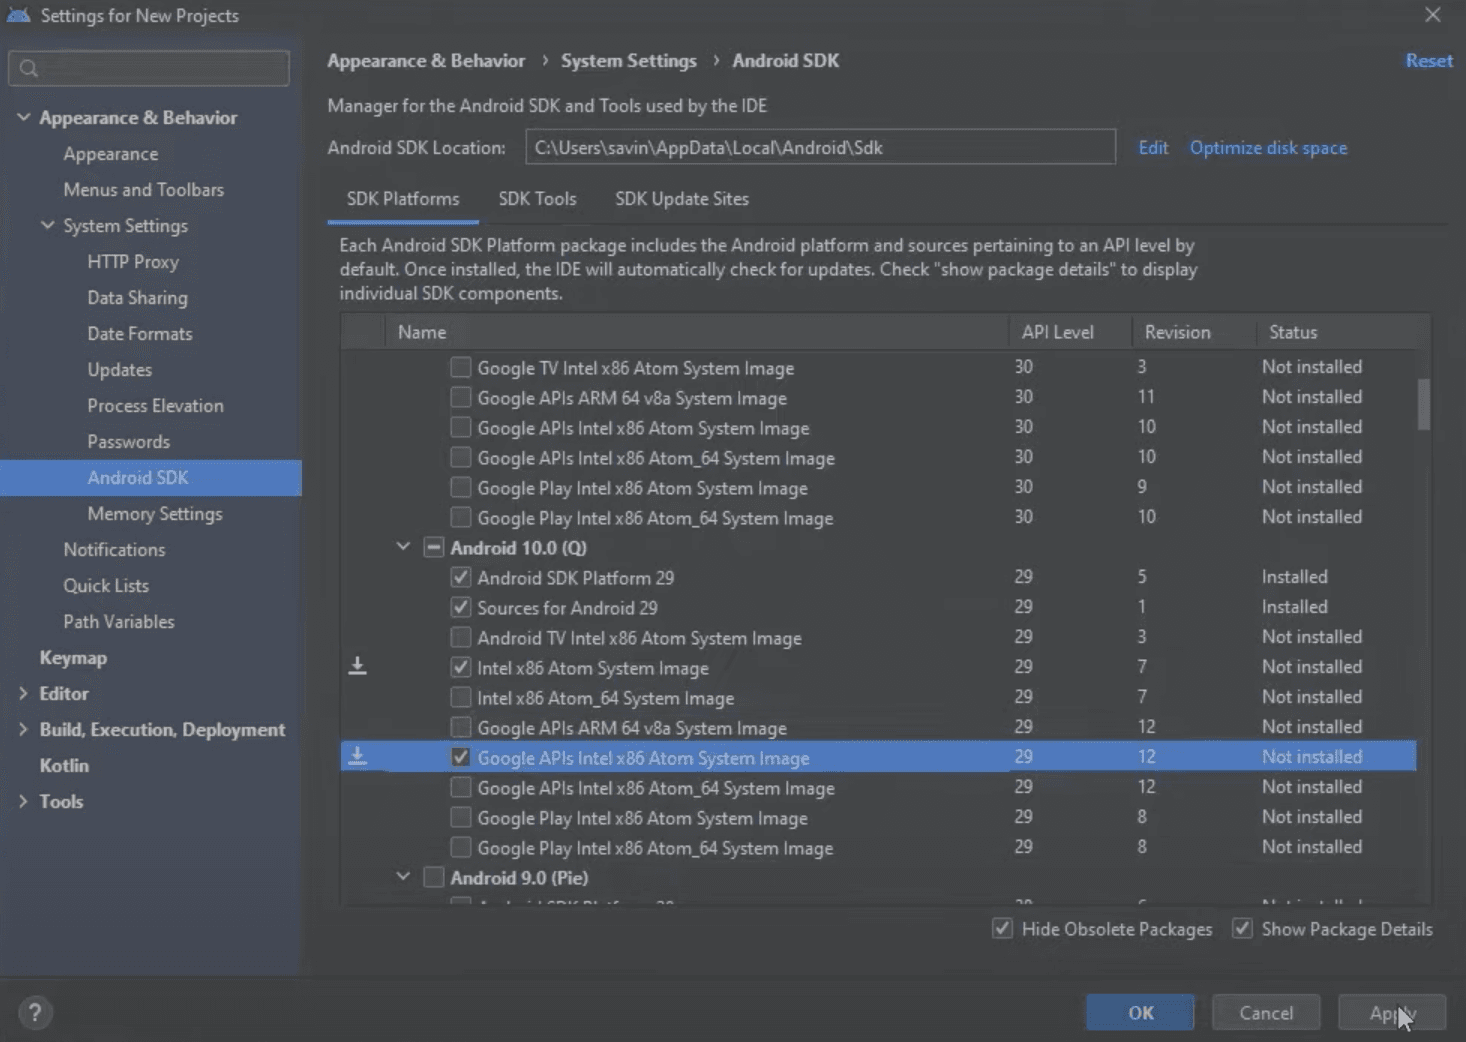Switch to the SDK Update Sites tab
The height and width of the screenshot is (1042, 1466).
(682, 198)
